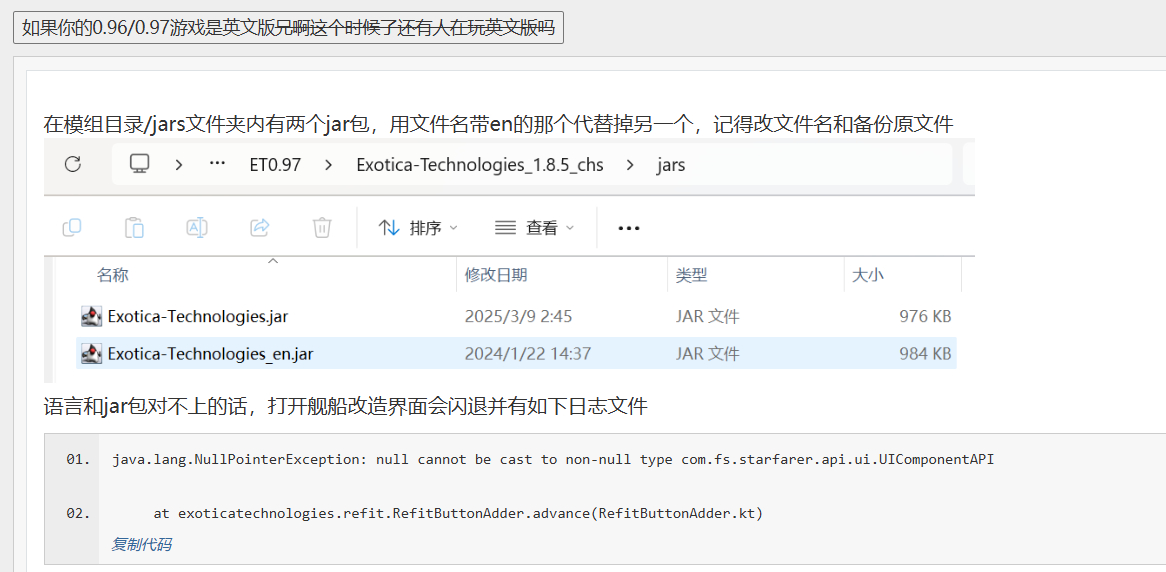Screen dimensions: 1166x572
Task: Click the 修改日期 column header
Action: pos(496,275)
